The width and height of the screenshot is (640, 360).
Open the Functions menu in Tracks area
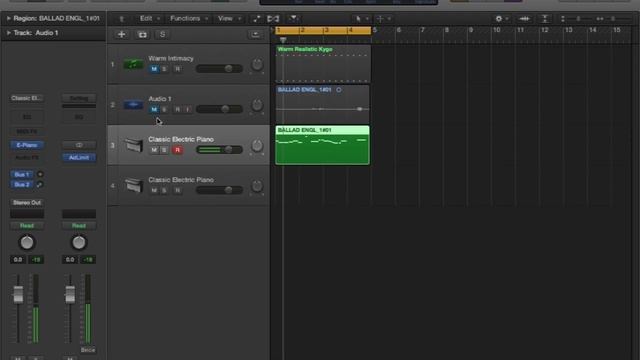(189, 19)
